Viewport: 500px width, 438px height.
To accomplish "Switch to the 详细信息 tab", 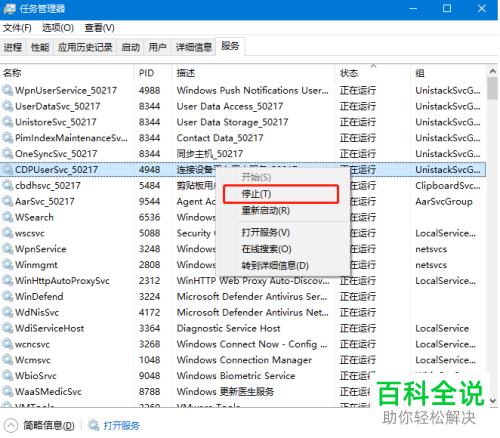I will (x=194, y=47).
